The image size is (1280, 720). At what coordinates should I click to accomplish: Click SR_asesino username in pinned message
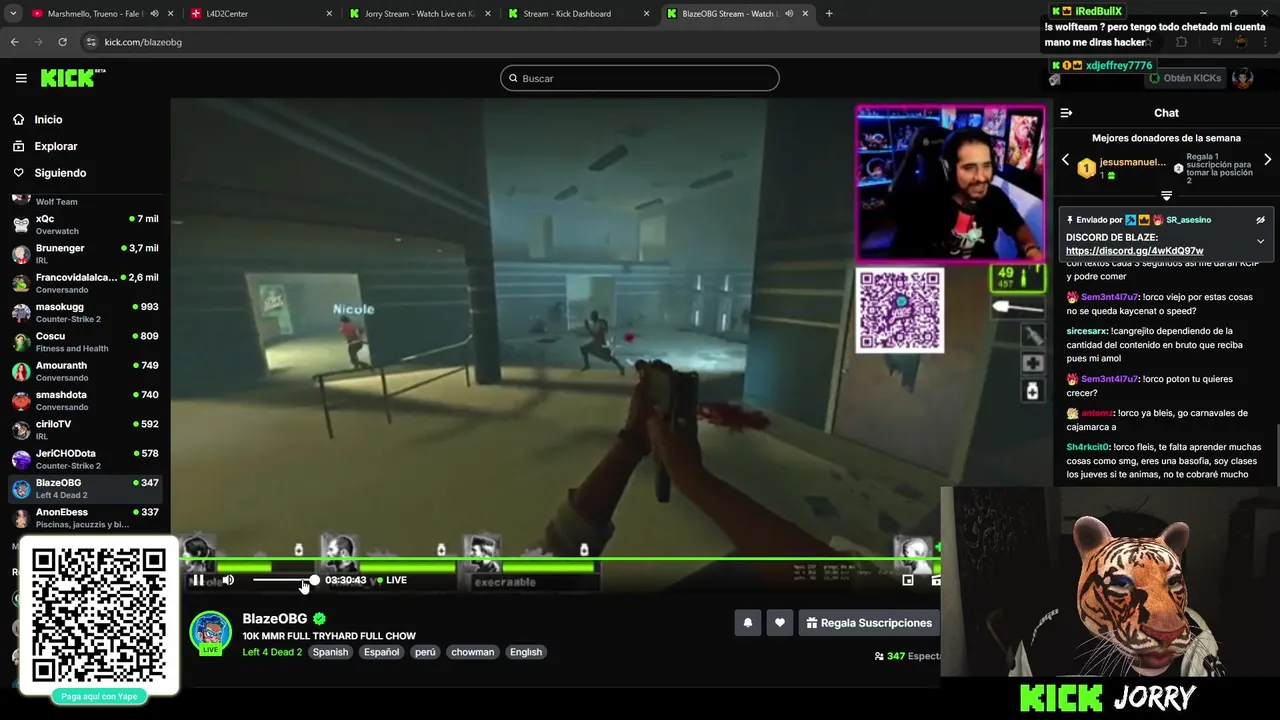(1188, 220)
